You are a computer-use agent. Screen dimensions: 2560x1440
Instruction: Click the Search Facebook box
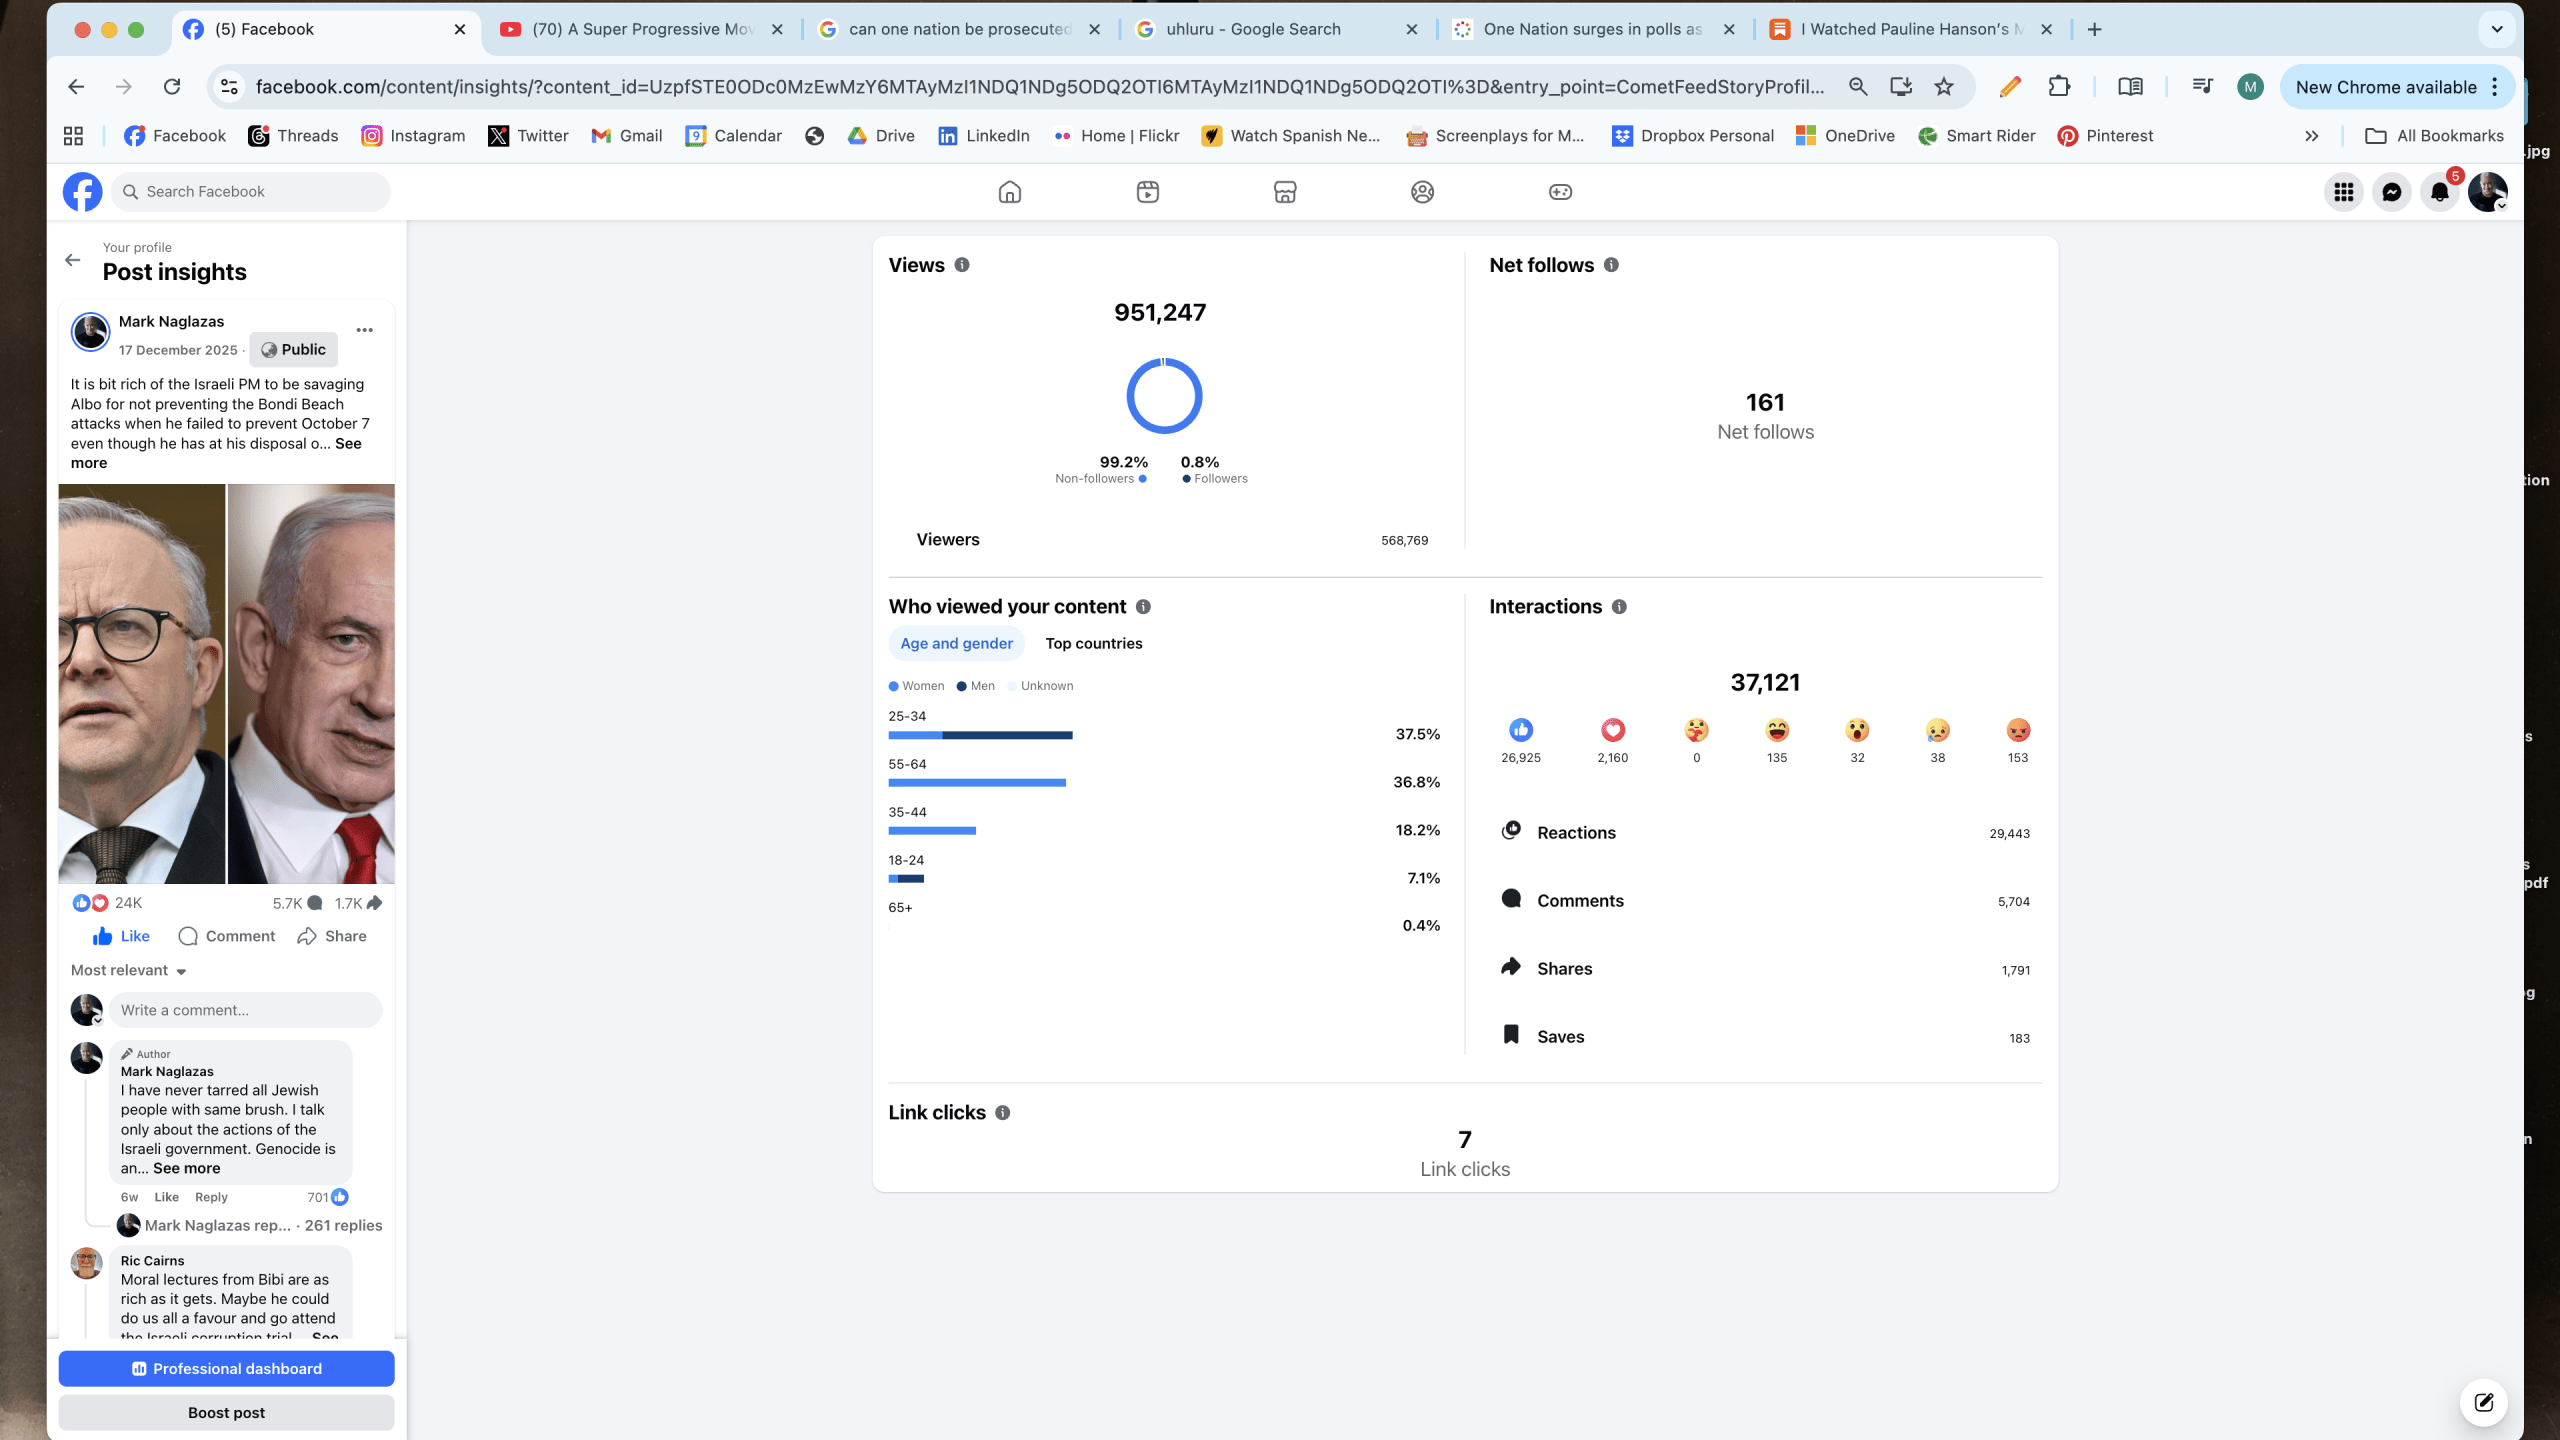(x=252, y=192)
